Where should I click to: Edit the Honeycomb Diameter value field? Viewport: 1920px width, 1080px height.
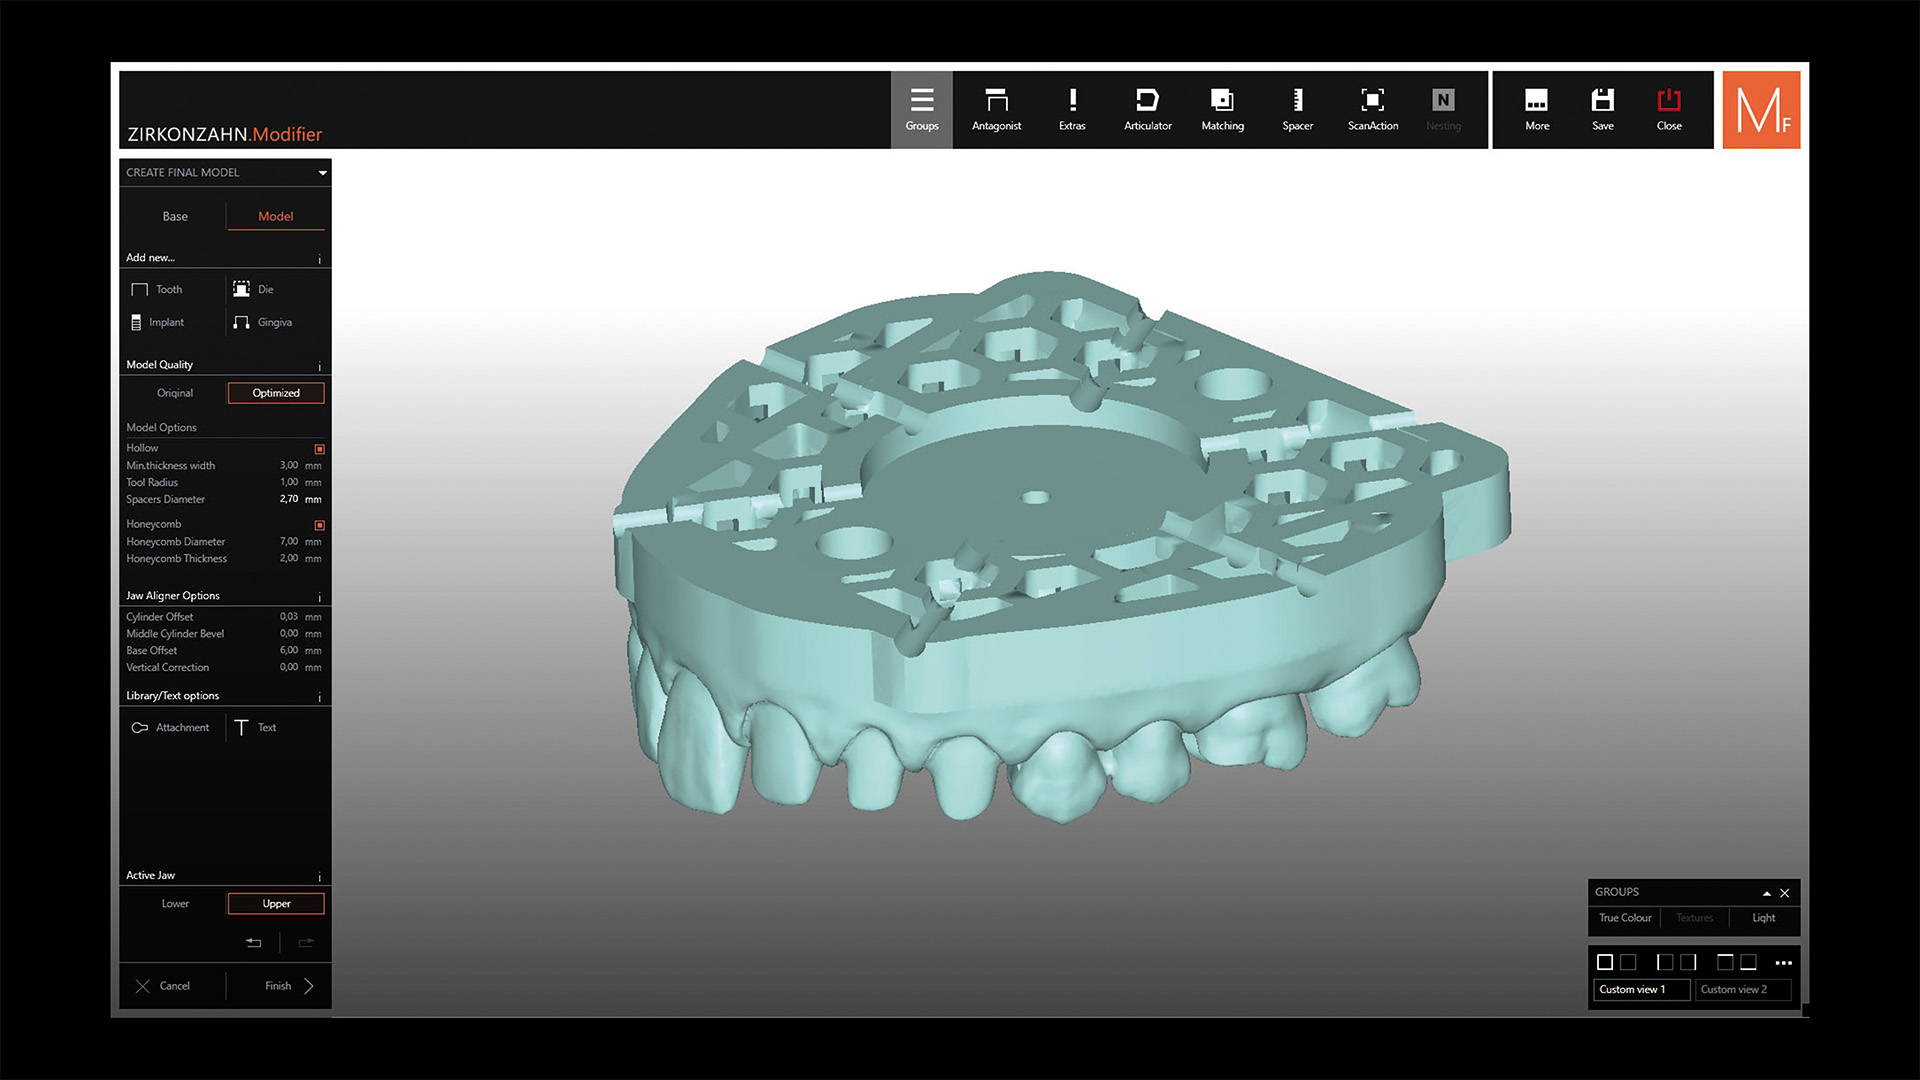289,542
